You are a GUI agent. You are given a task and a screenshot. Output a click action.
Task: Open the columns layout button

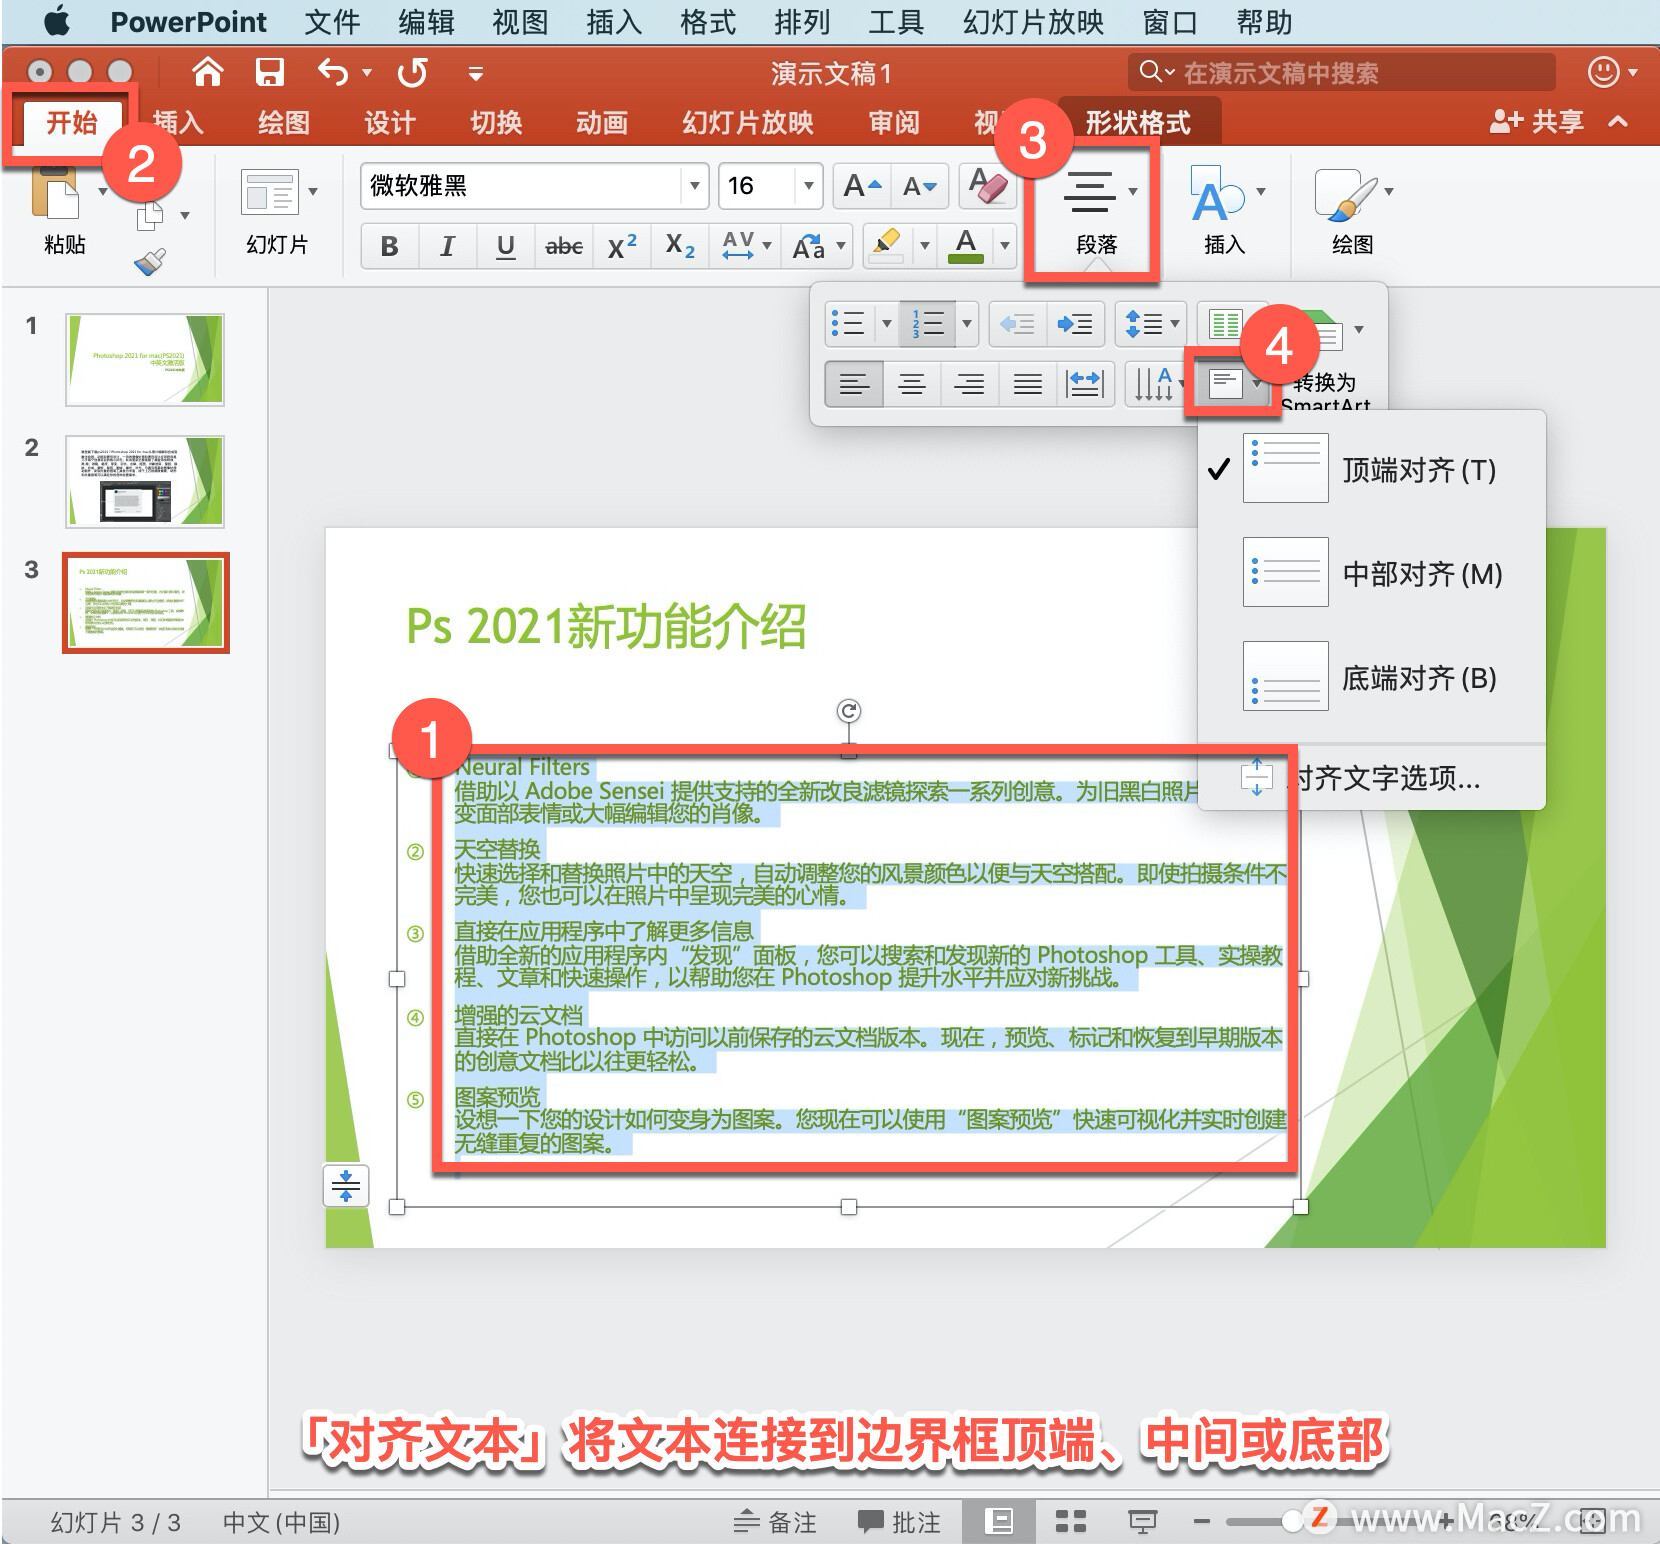1226,324
